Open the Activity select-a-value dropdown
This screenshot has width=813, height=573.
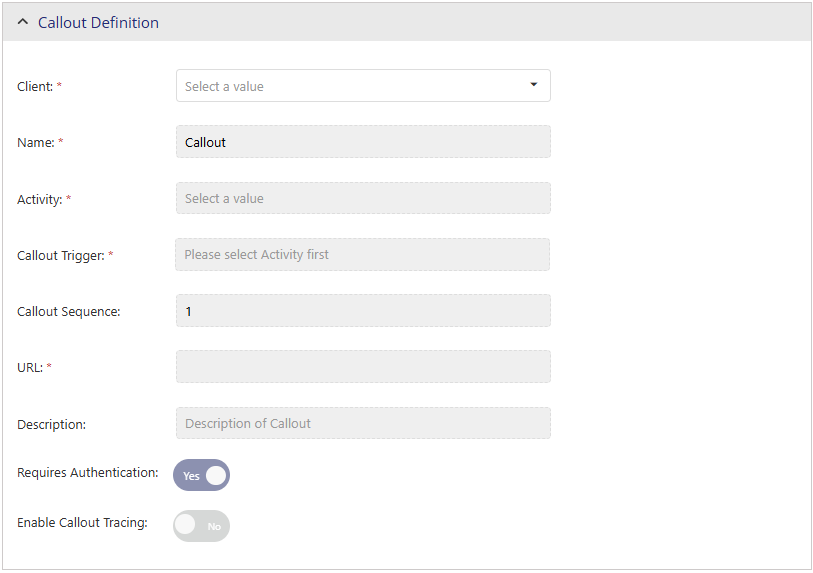(x=363, y=198)
